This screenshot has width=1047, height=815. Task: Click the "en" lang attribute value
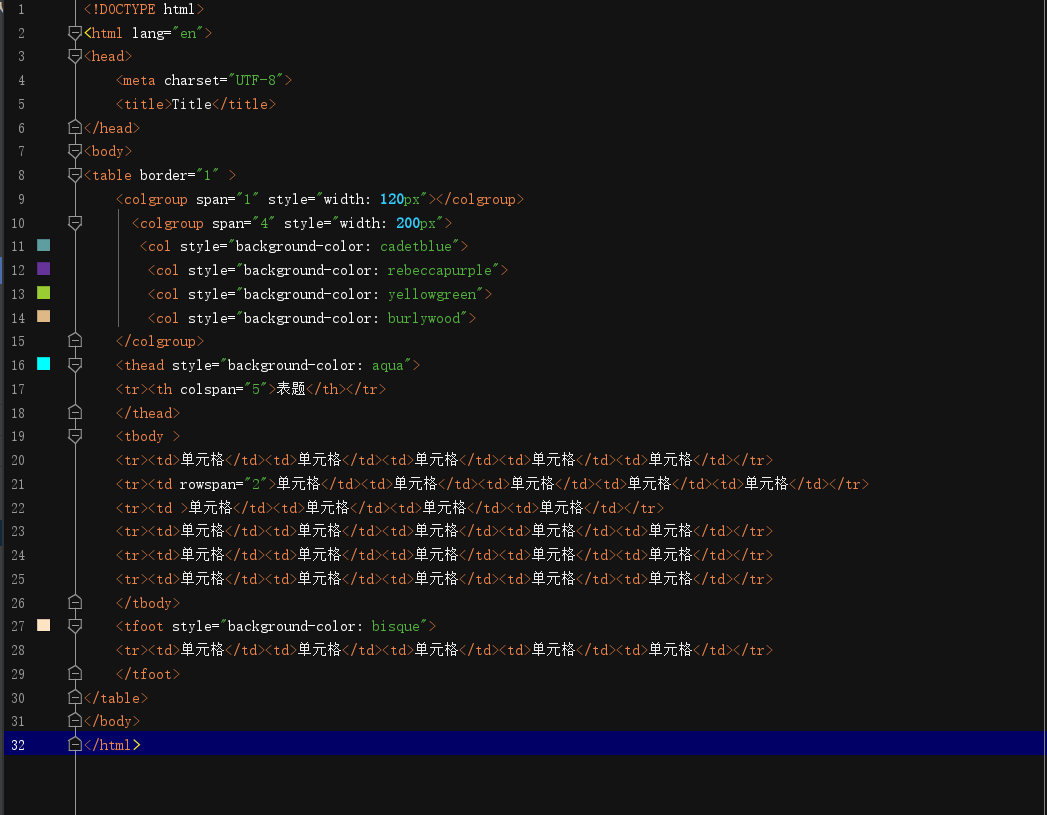click(x=188, y=33)
